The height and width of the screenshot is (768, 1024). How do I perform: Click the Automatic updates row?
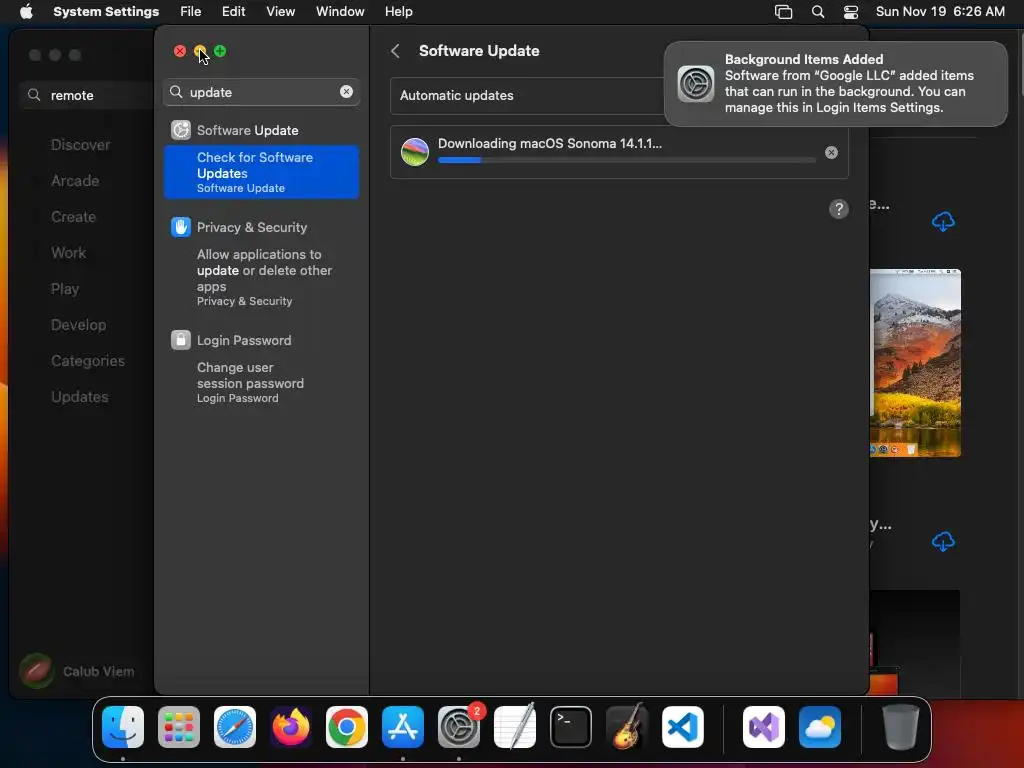pos(619,95)
